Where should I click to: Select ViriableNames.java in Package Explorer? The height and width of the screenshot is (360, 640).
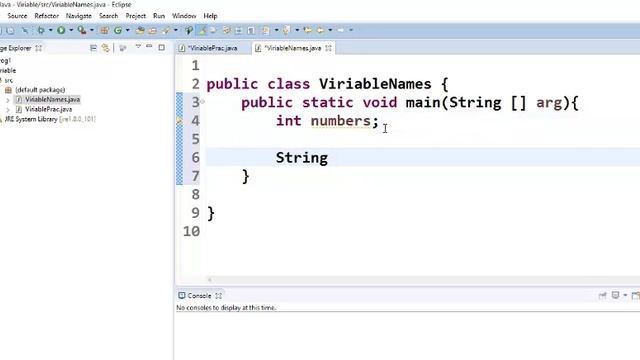click(52, 100)
